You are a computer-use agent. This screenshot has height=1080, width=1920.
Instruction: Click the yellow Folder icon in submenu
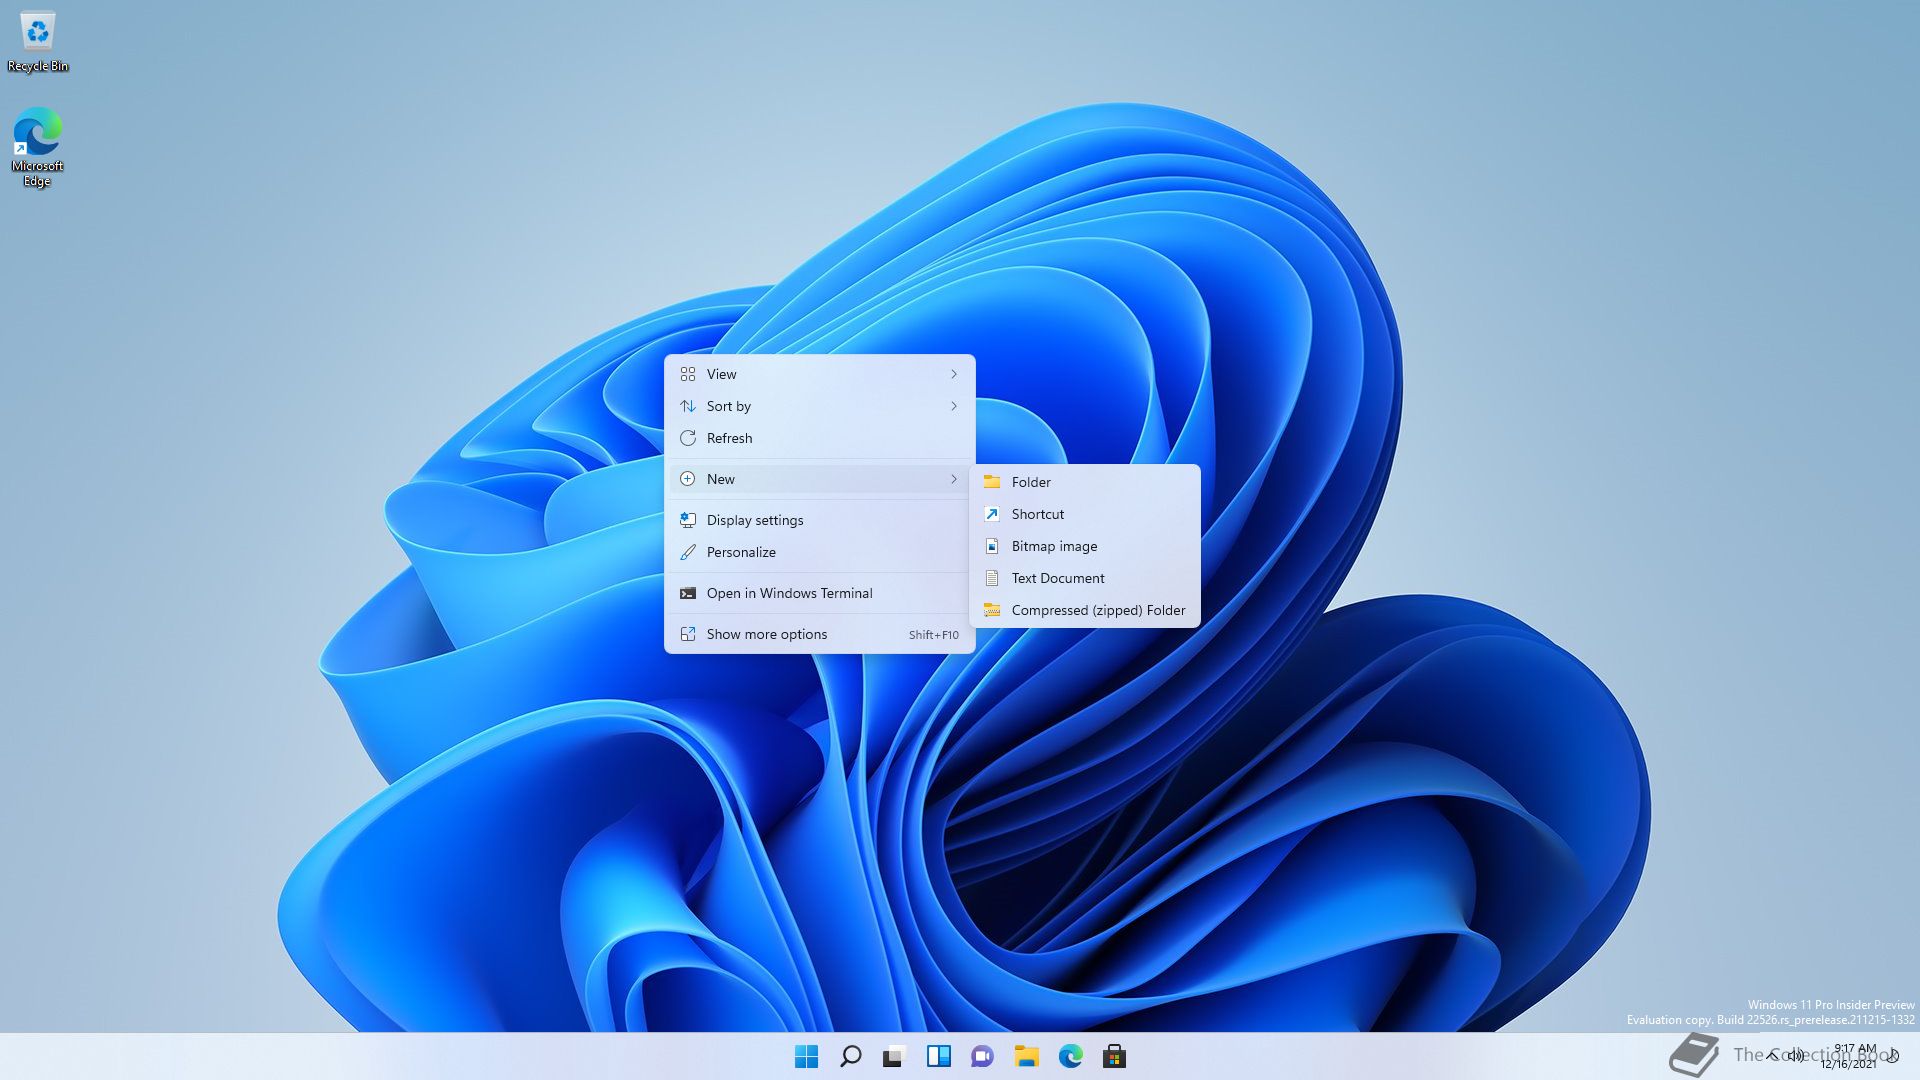click(x=992, y=482)
